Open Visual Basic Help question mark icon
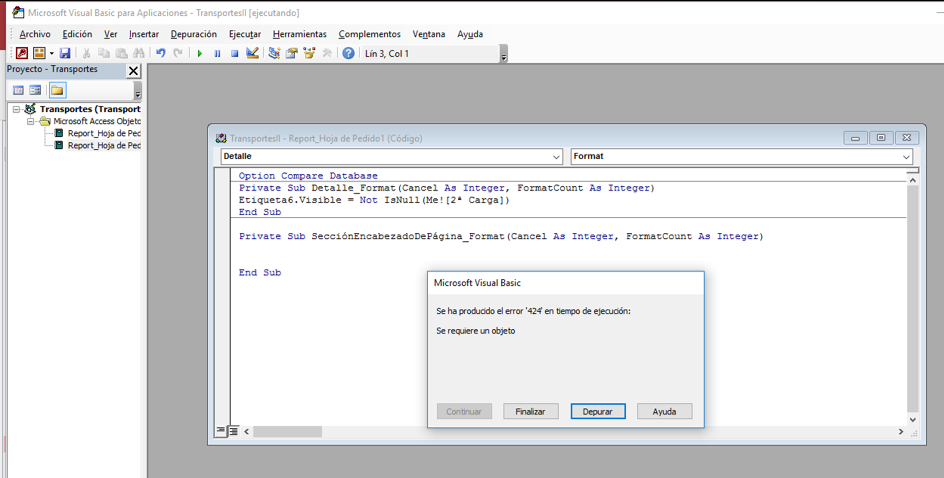The height and width of the screenshot is (478, 944). 348,54
